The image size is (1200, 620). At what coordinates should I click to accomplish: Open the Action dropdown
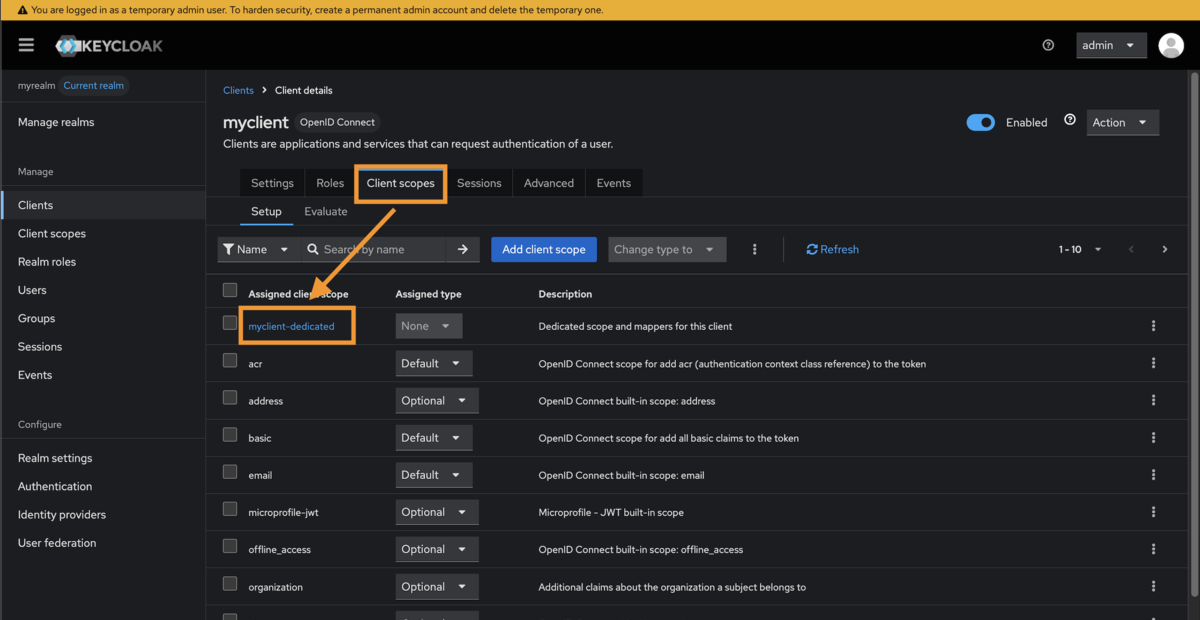pos(1123,122)
